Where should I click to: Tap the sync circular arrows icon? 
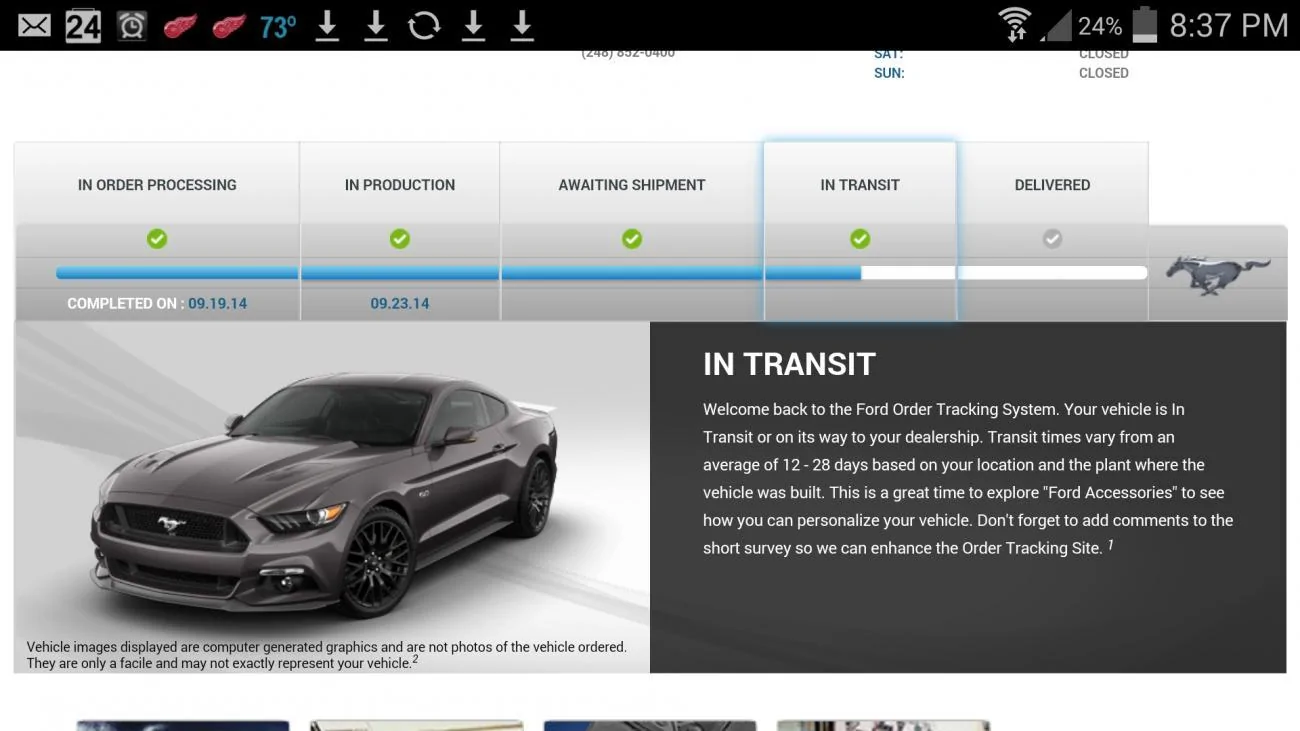[x=424, y=25]
